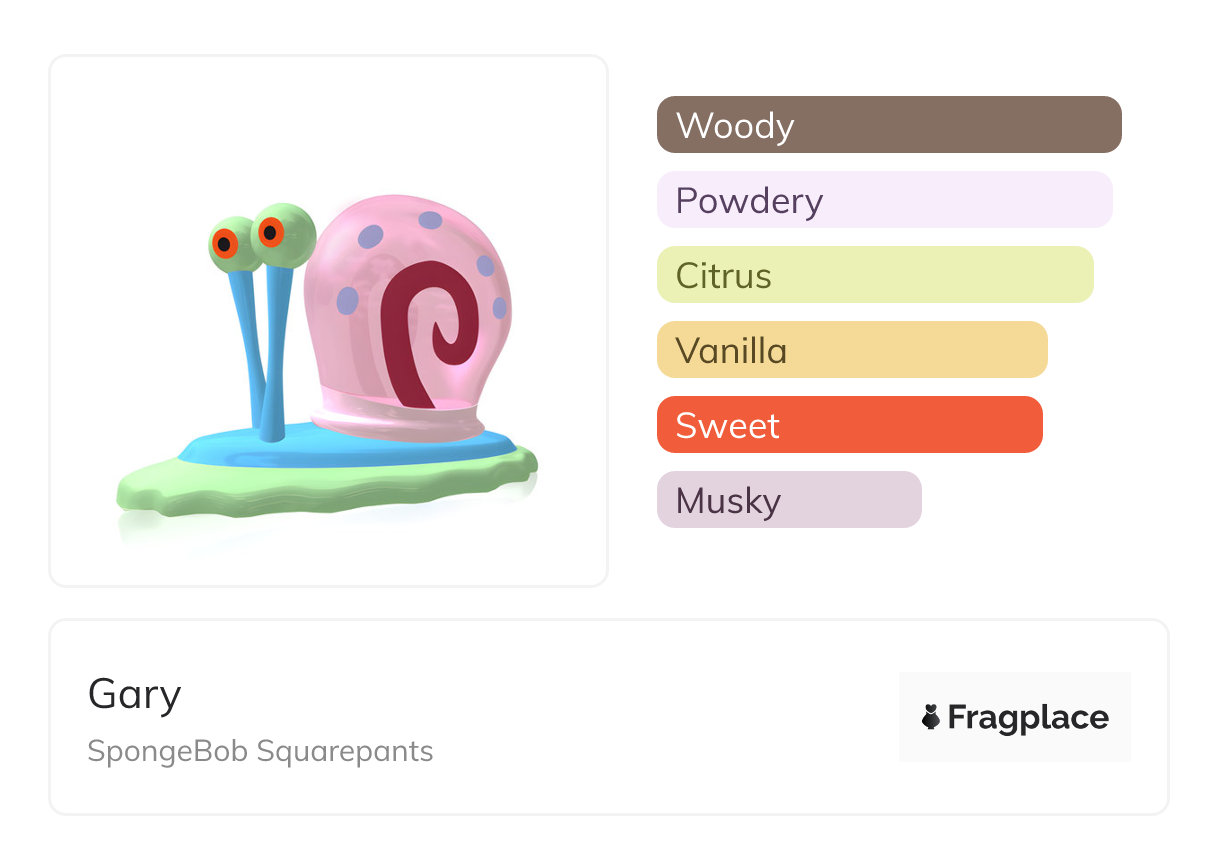Click the Musky label text

pos(728,501)
